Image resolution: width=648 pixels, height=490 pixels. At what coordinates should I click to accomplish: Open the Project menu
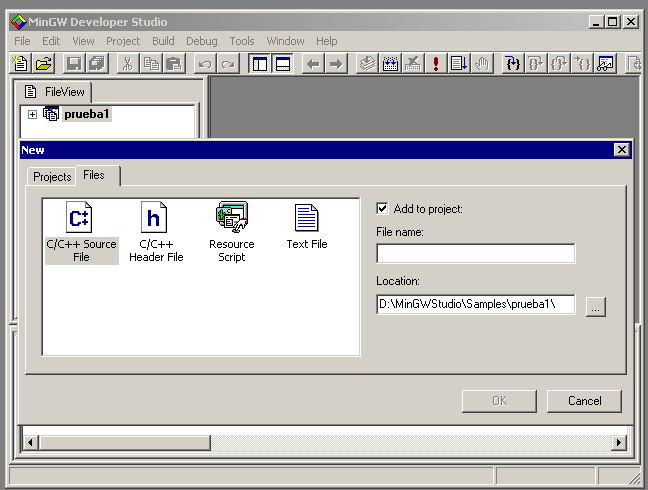123,41
